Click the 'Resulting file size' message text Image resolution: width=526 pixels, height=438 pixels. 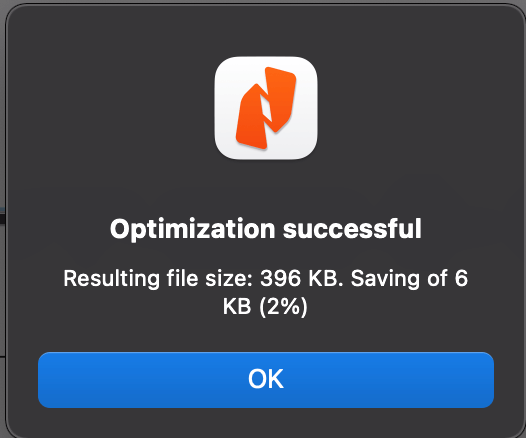[266, 292]
